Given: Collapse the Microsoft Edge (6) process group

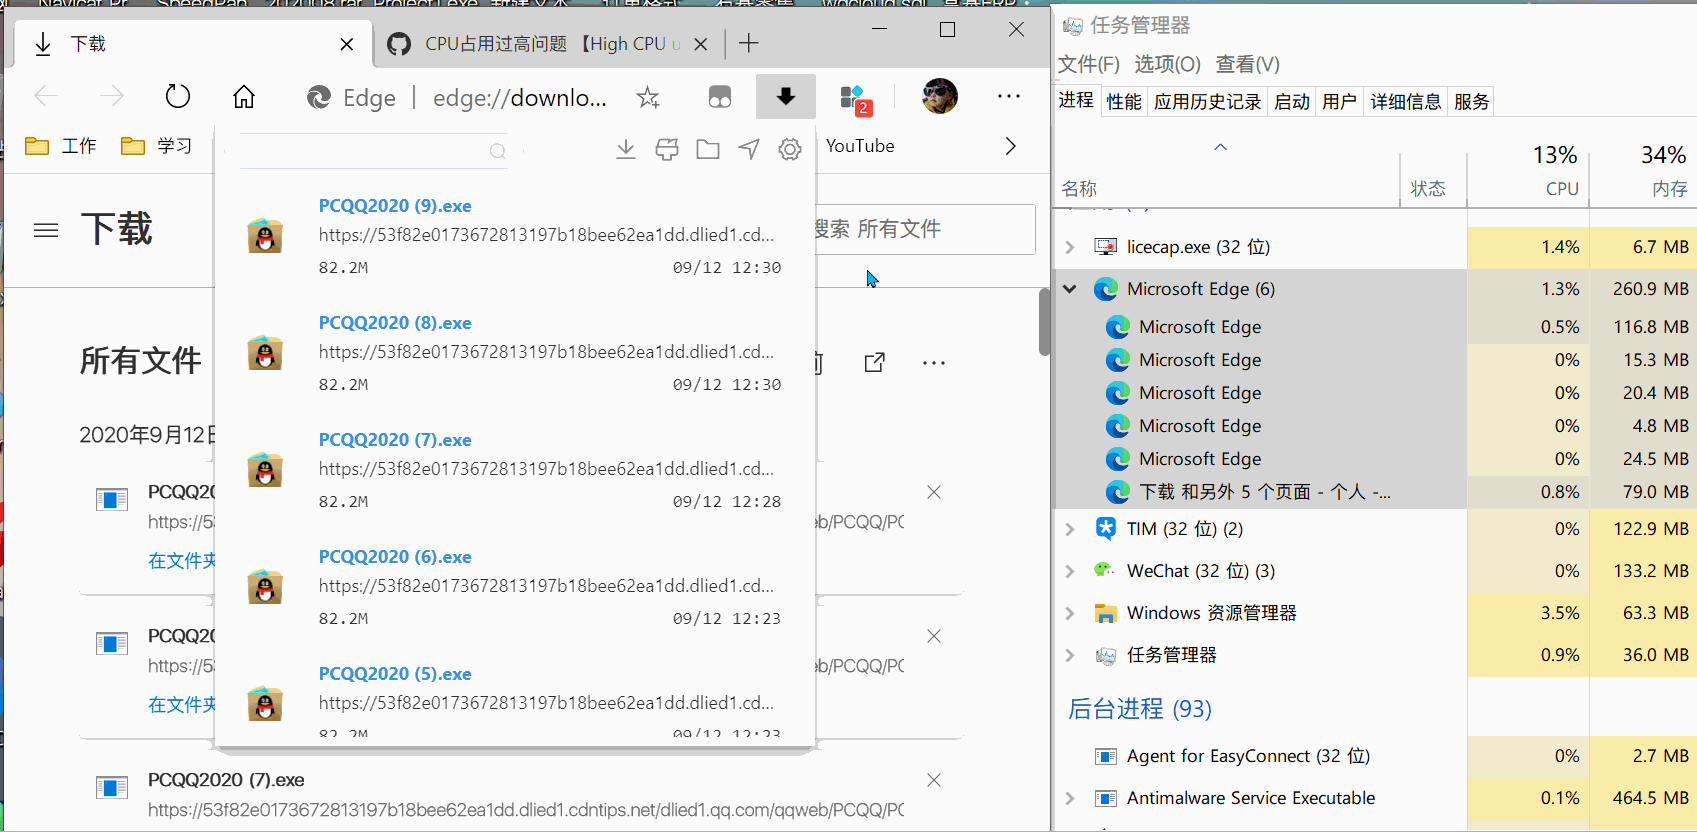Looking at the screenshot, I should 1070,289.
